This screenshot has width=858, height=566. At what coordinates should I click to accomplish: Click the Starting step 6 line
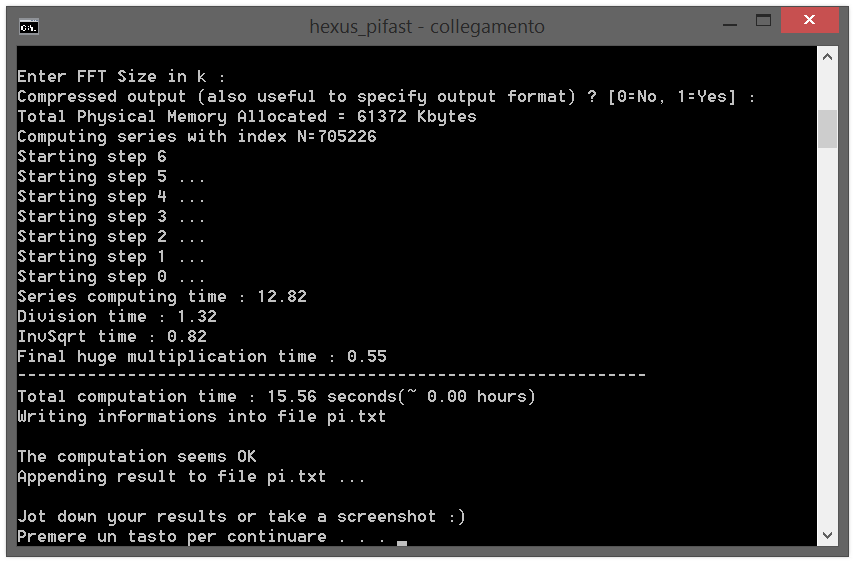(92, 157)
